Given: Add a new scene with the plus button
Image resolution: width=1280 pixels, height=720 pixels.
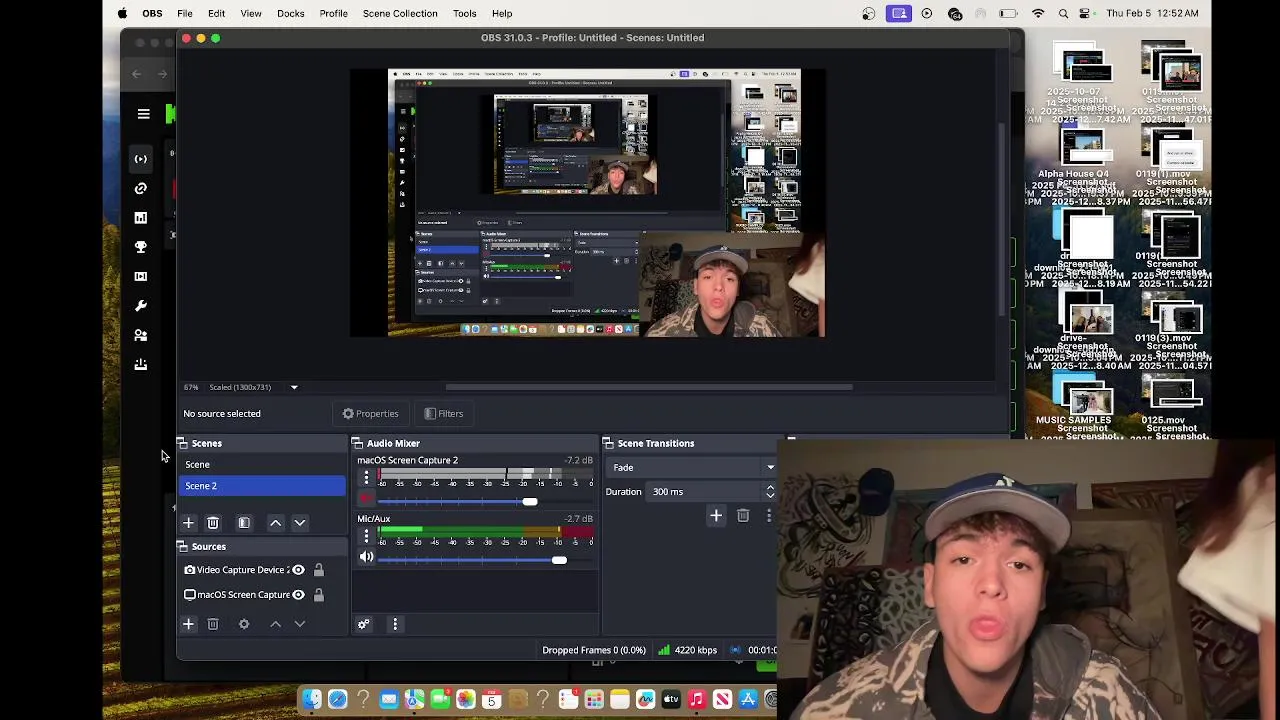Looking at the screenshot, I should click(x=188, y=522).
